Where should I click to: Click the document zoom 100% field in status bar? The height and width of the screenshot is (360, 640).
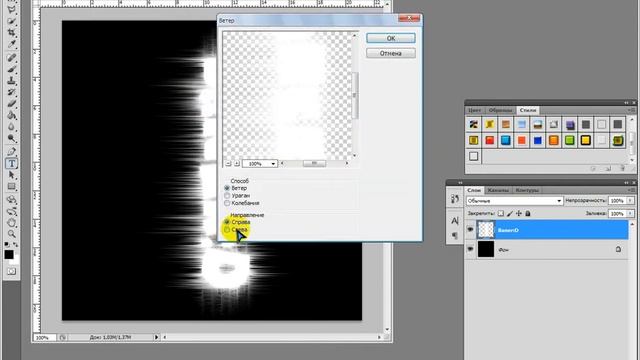44,338
